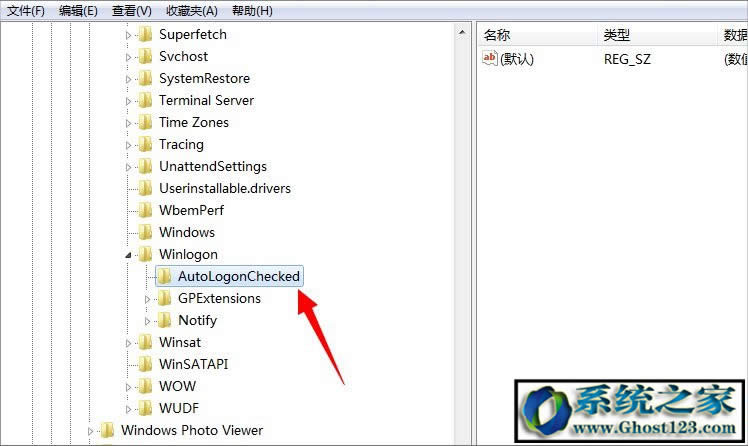This screenshot has height=446, width=748.
Task: Click the Terminal Server folder icon
Action: 145,100
